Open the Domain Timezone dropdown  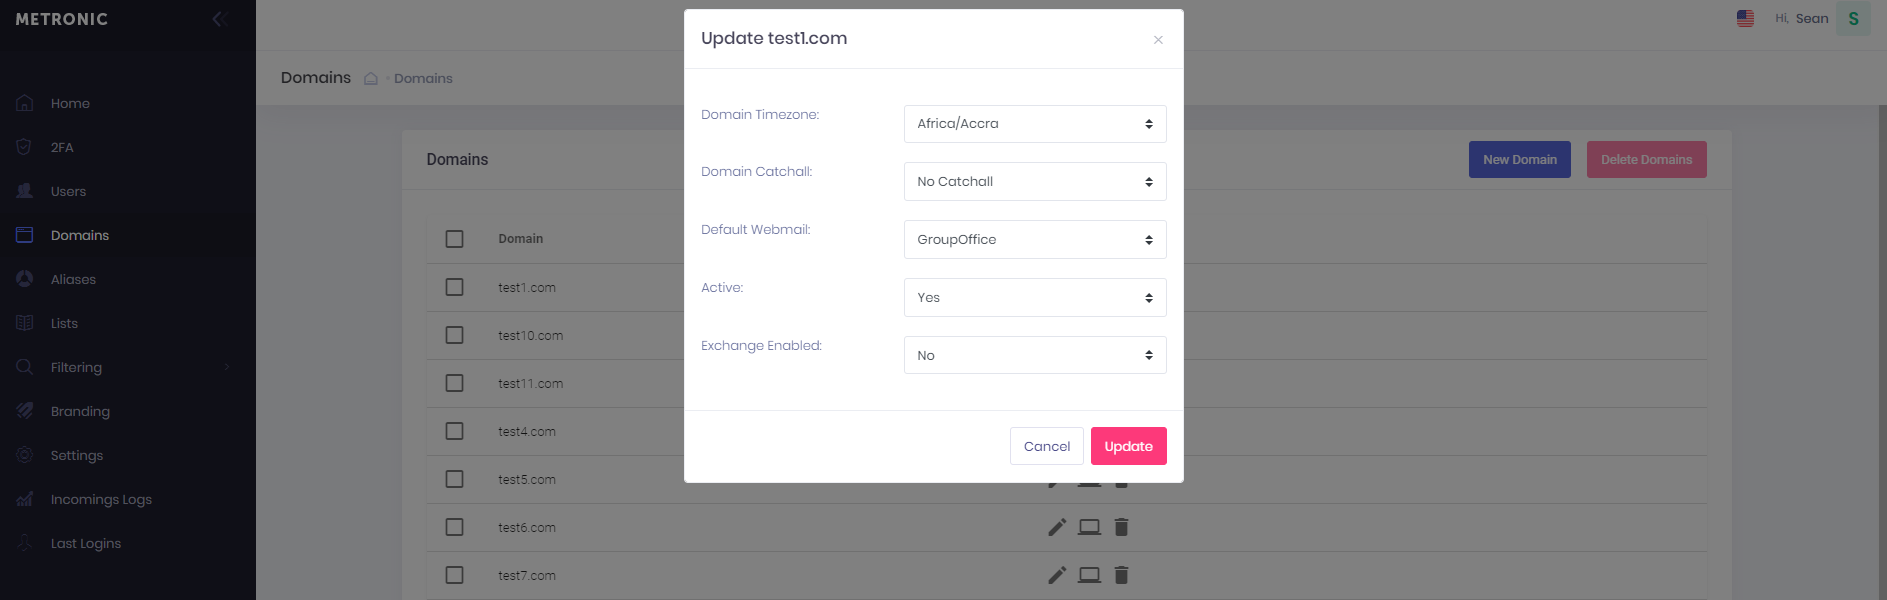click(1035, 124)
